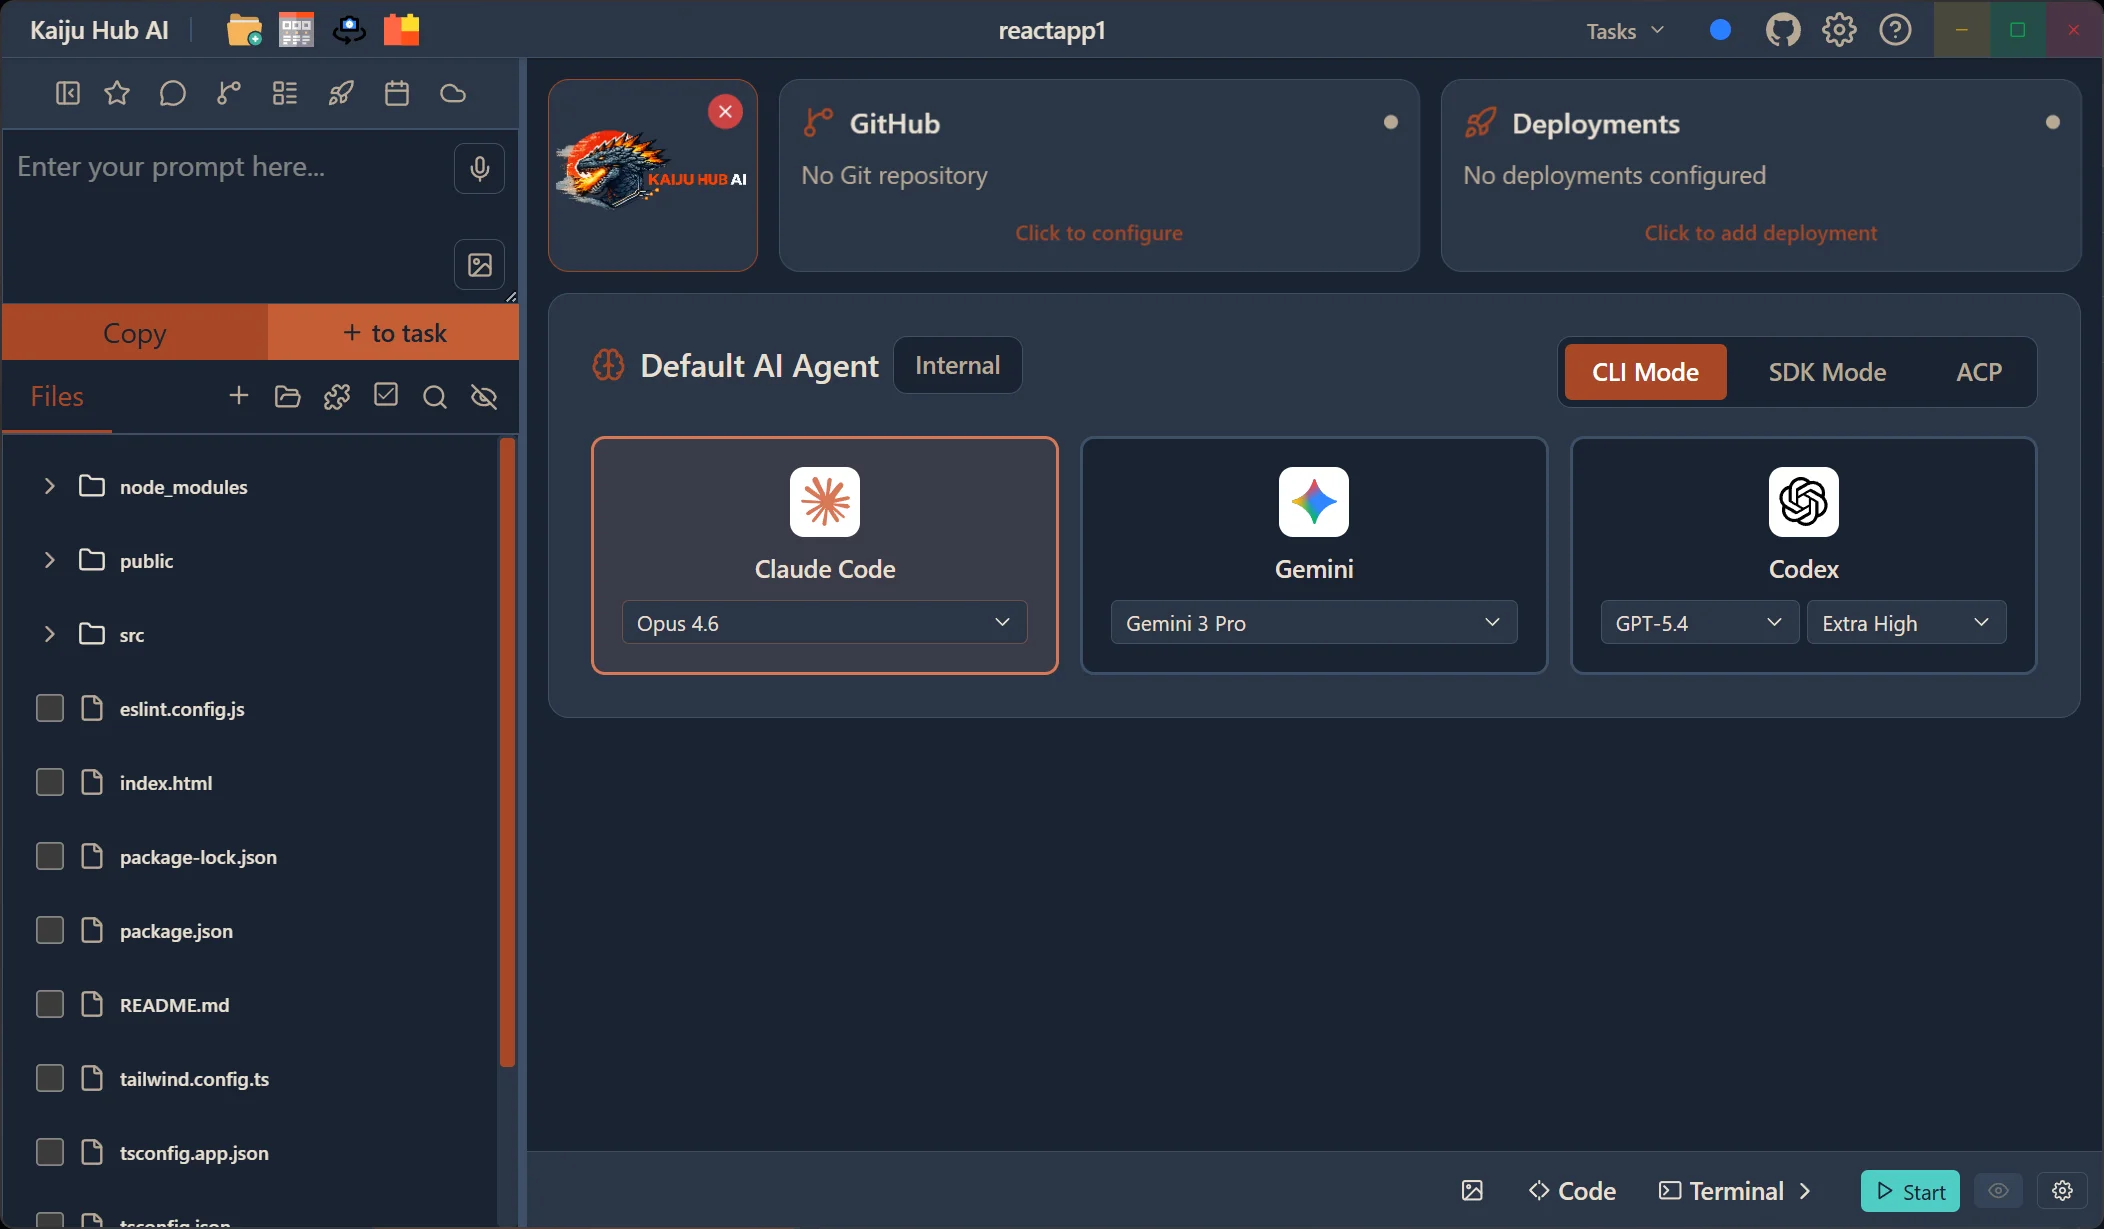The image size is (2104, 1229).
Task: Click the image icon in bottom bar
Action: [1472, 1190]
